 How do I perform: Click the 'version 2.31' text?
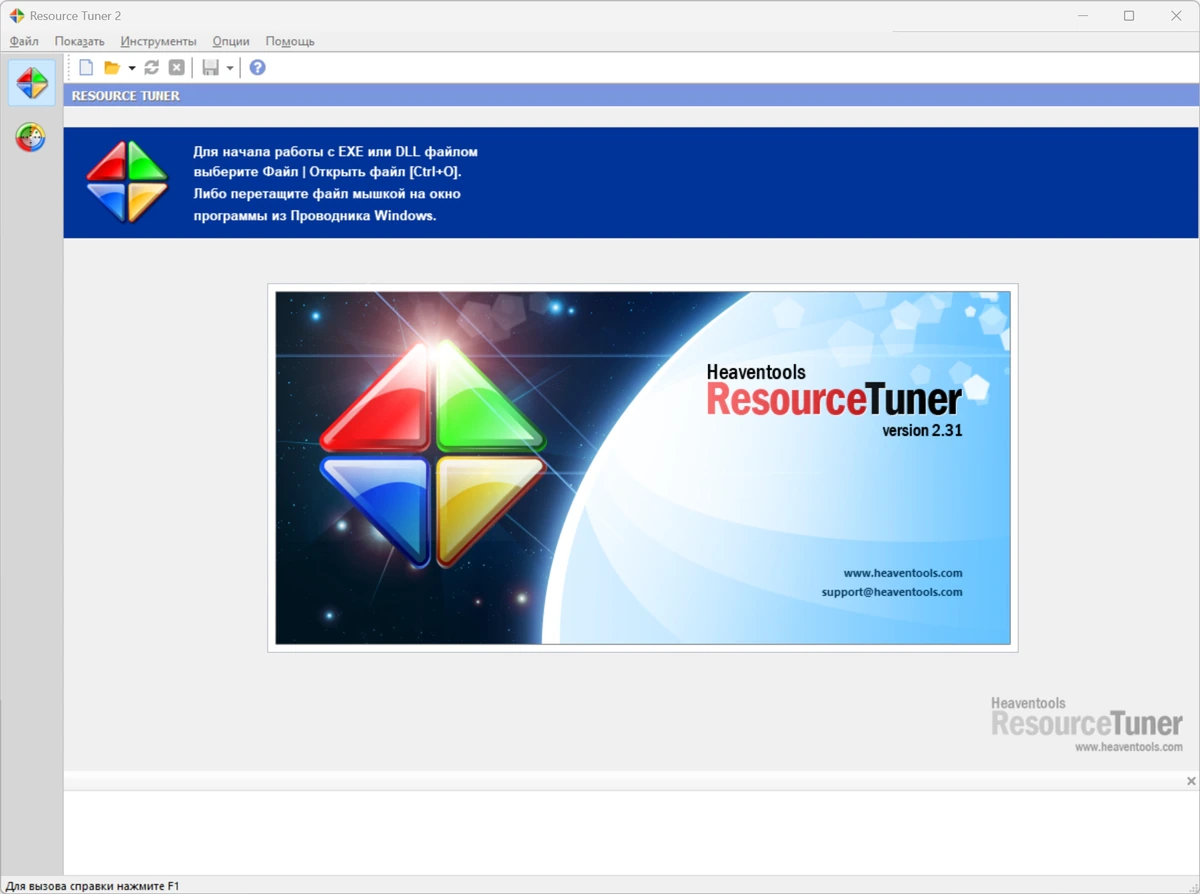tap(922, 431)
